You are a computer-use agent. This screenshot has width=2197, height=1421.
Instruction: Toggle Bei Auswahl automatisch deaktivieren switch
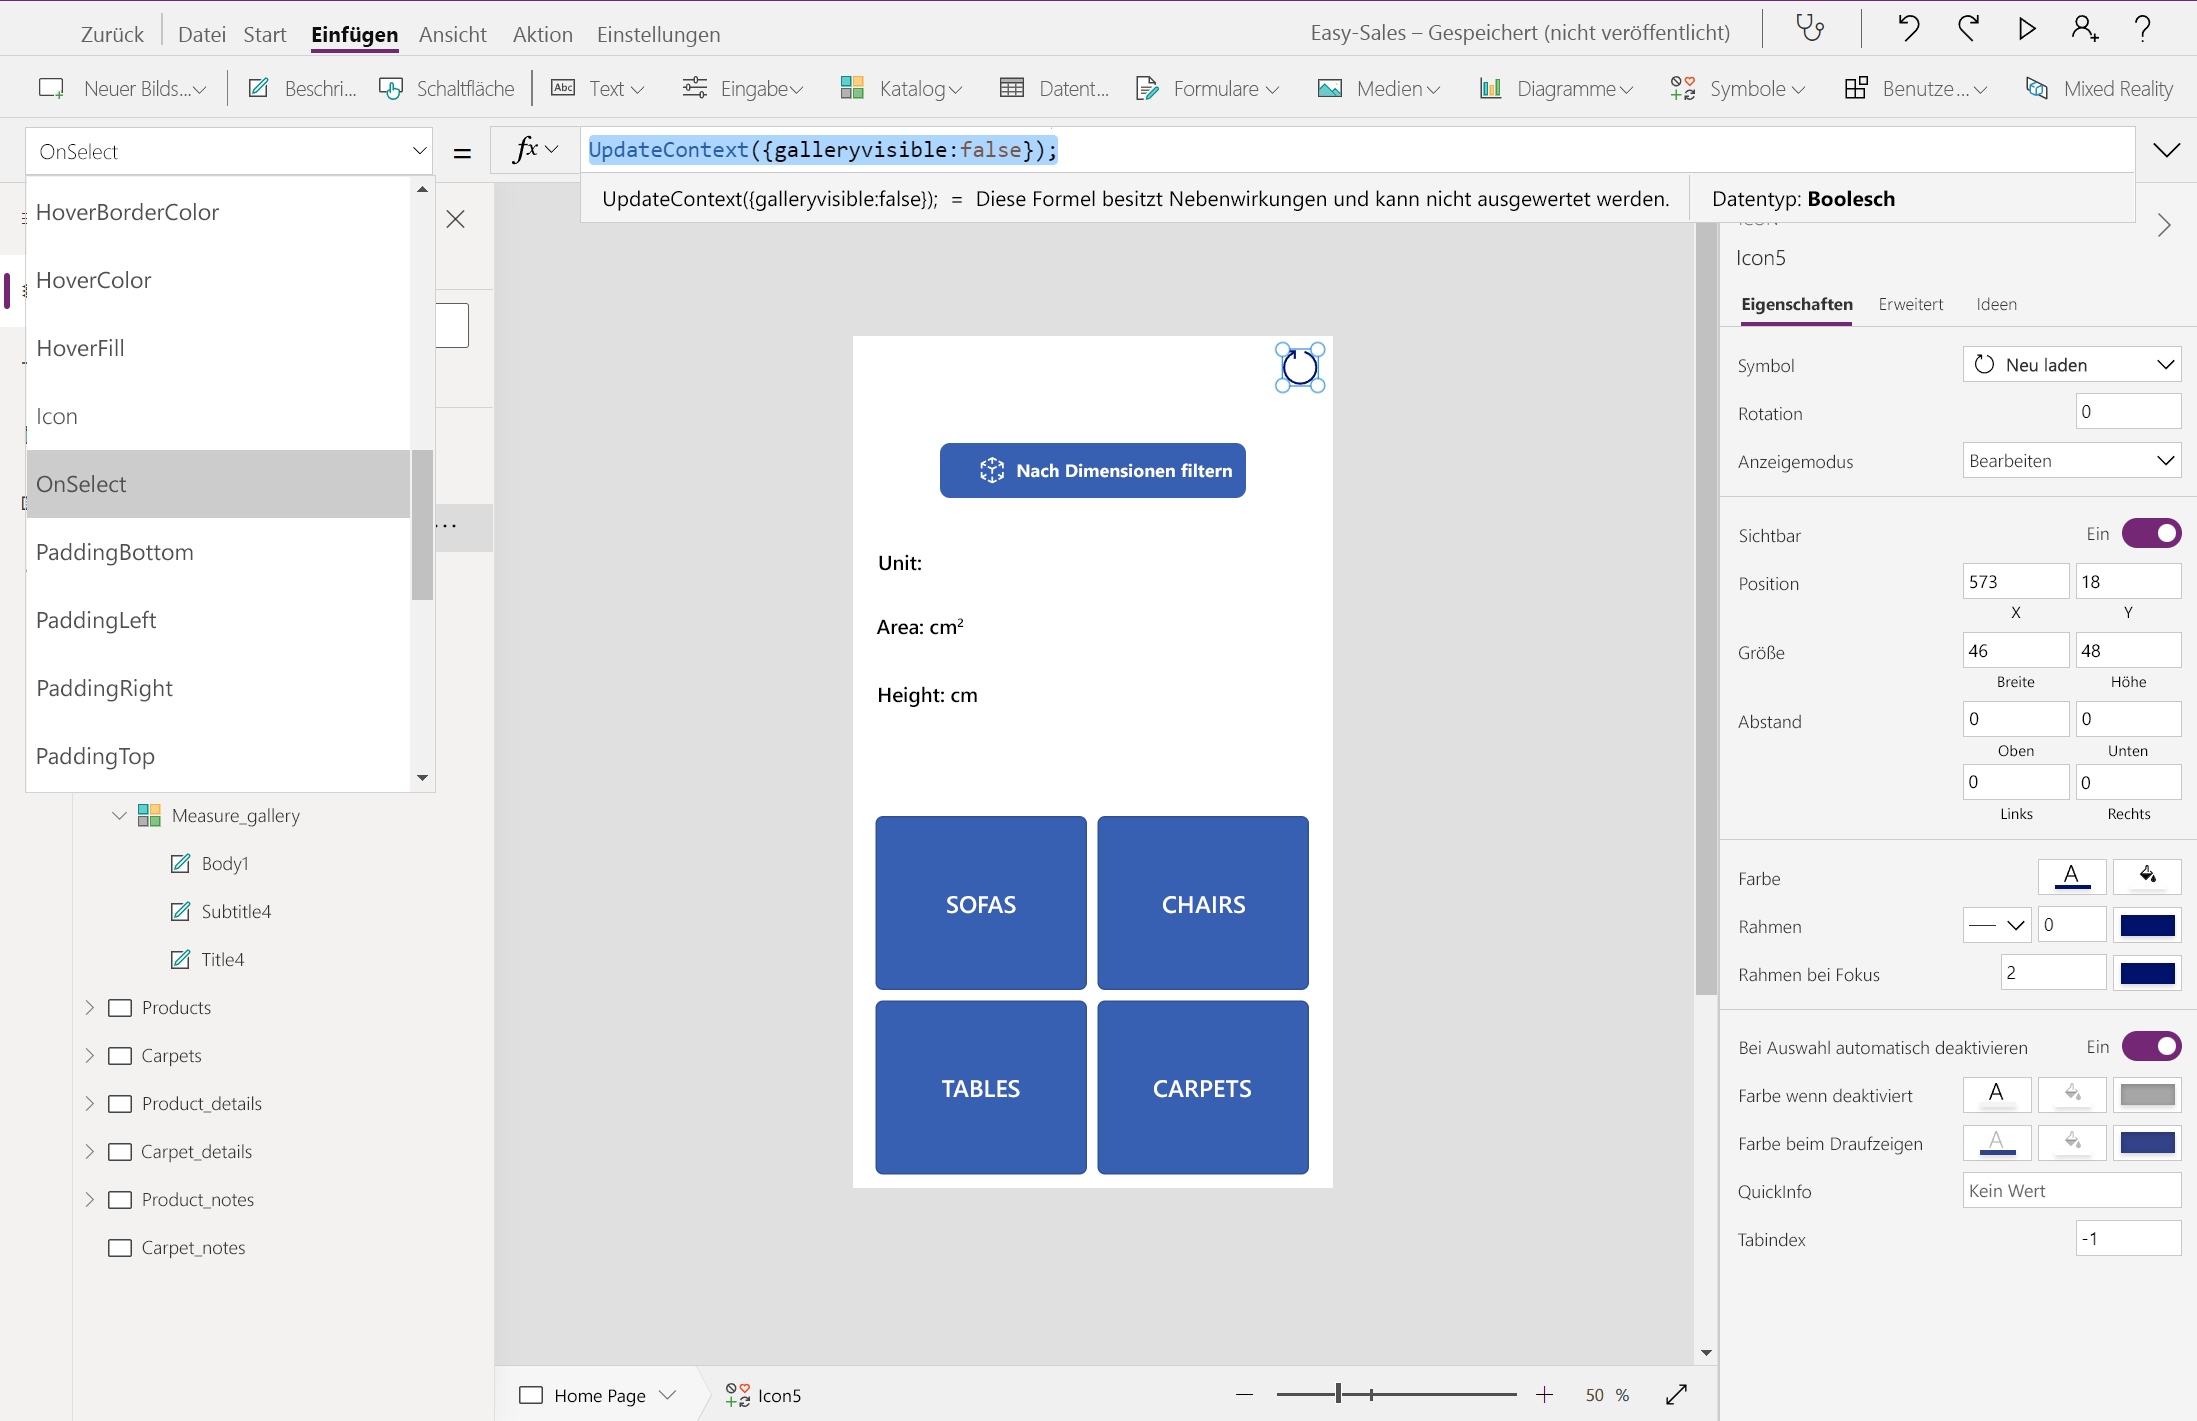(2151, 1046)
